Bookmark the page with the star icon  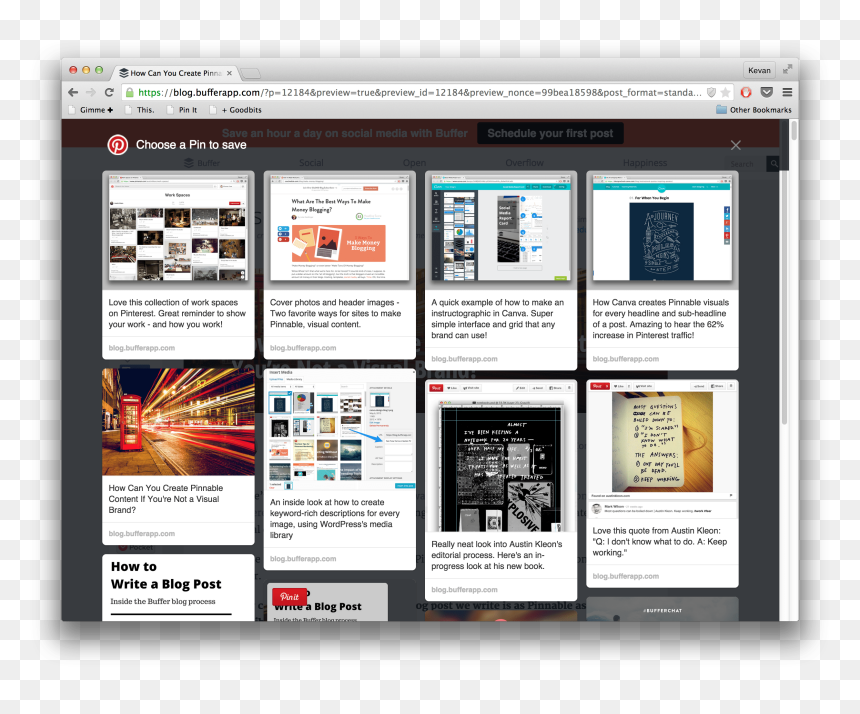point(725,92)
